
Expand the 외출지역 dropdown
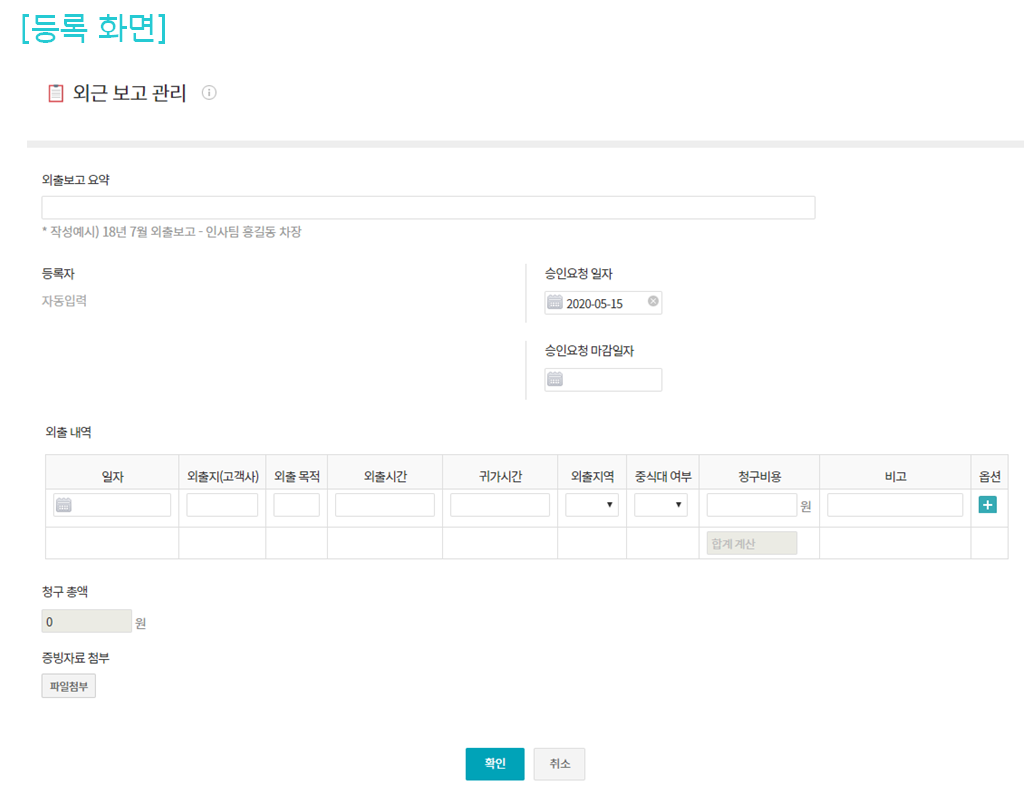pos(592,505)
